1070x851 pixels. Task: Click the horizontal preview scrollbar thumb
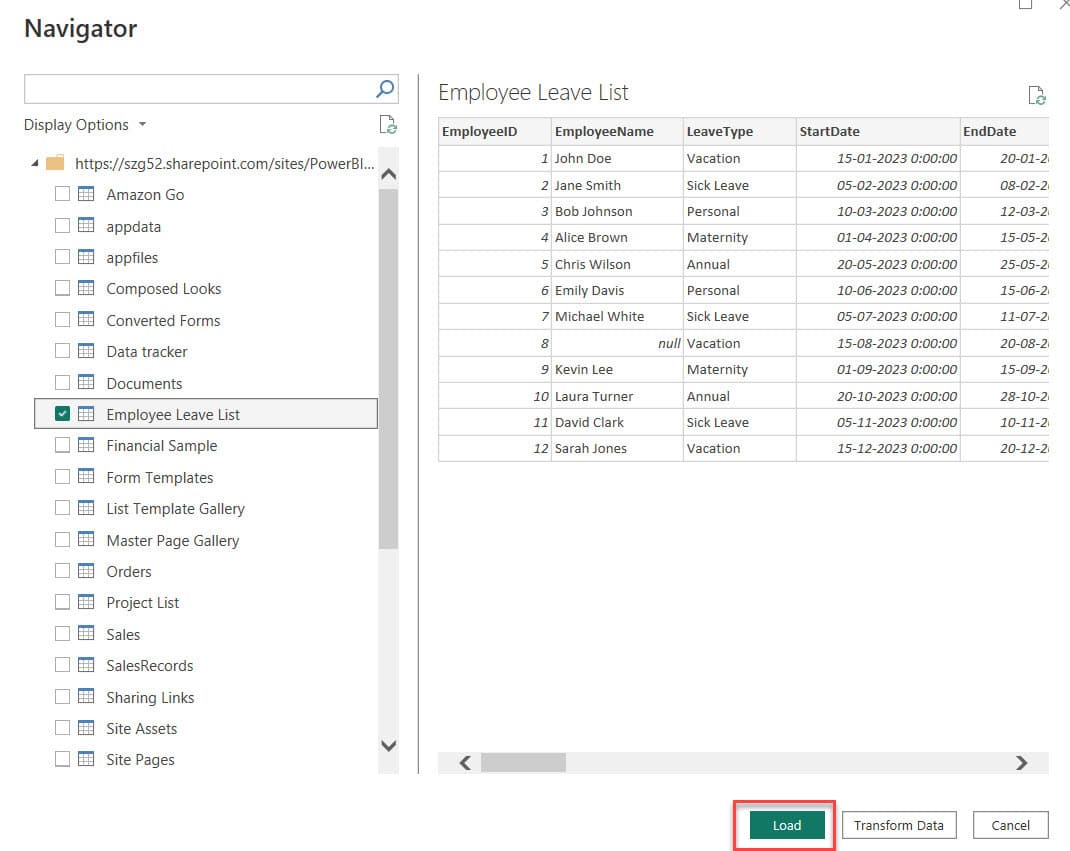(x=523, y=762)
